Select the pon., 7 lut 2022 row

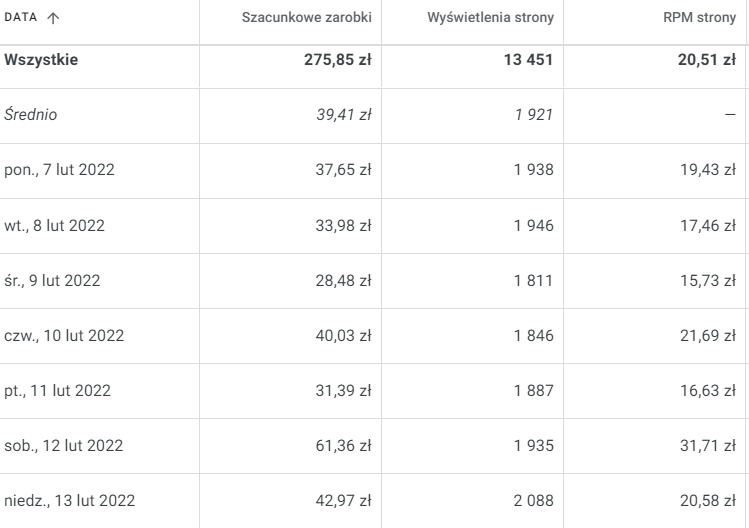click(x=59, y=170)
